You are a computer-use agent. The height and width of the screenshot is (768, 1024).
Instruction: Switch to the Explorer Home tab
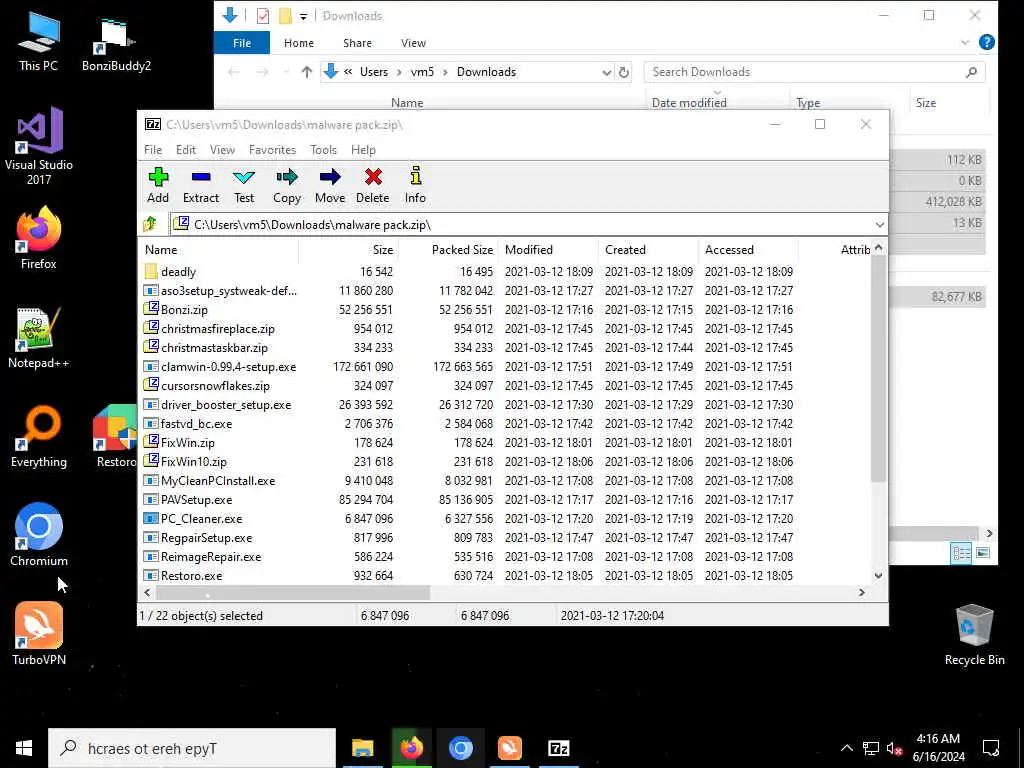298,43
